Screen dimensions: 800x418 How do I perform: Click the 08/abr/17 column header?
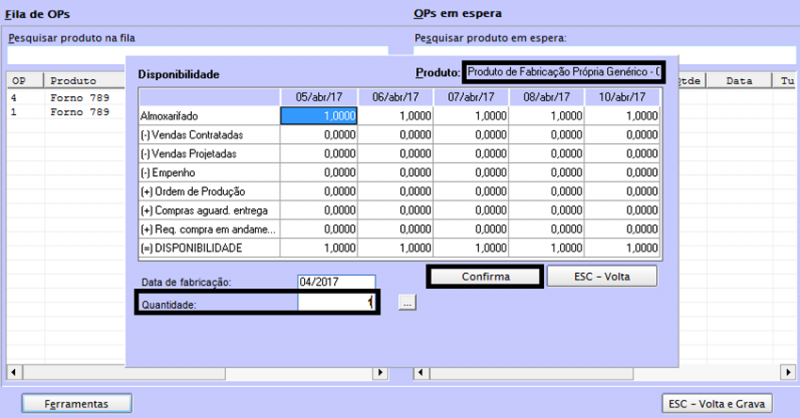(x=546, y=97)
